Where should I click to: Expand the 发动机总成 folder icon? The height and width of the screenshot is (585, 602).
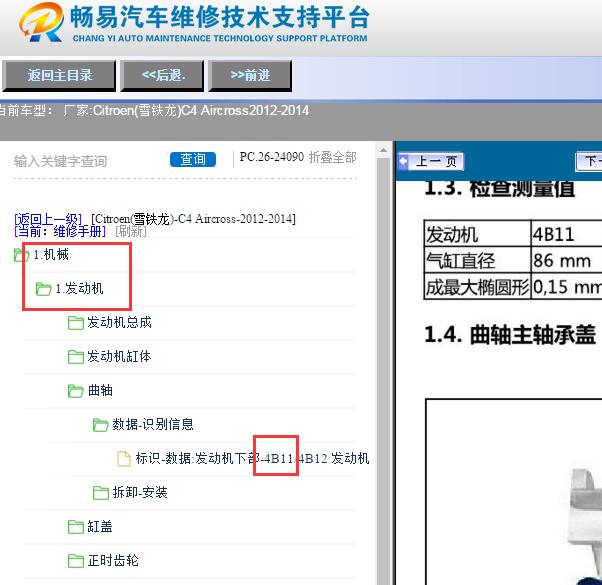[x=76, y=323]
